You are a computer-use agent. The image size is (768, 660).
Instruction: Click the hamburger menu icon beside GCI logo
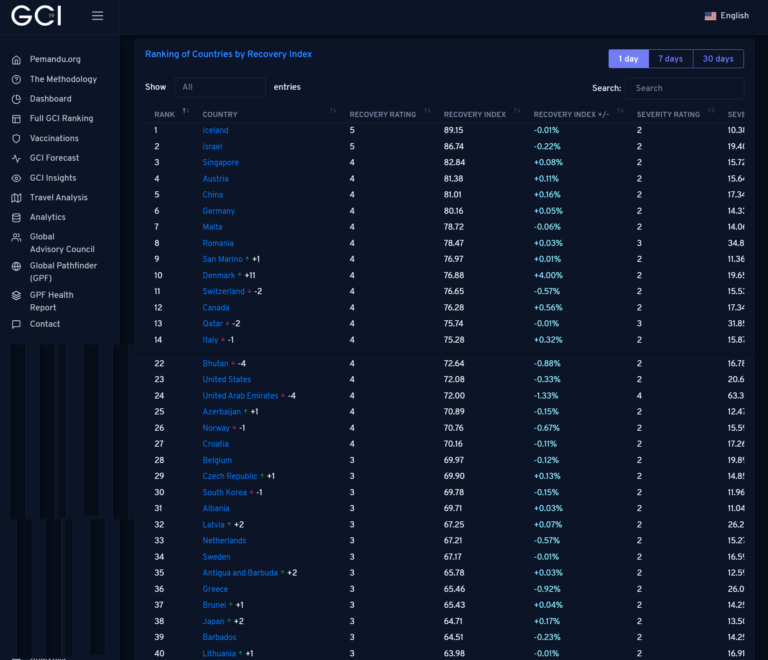[97, 16]
